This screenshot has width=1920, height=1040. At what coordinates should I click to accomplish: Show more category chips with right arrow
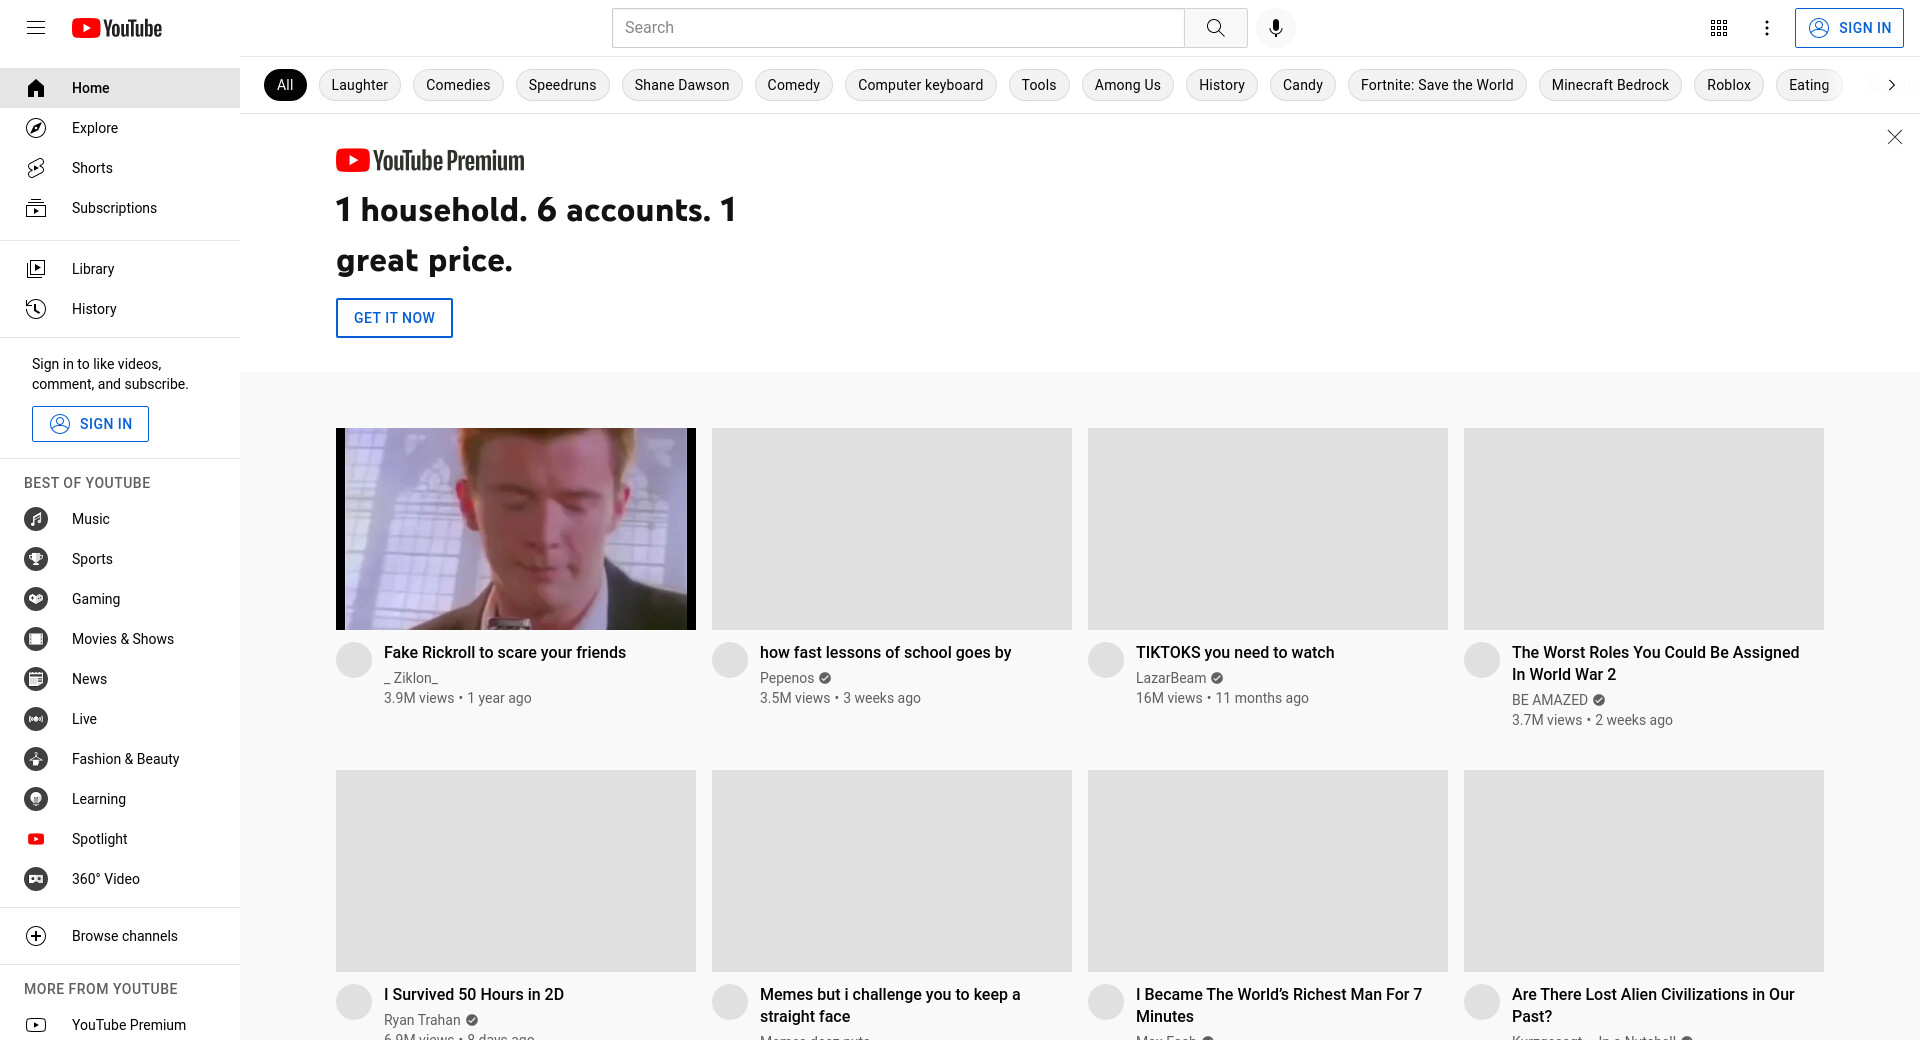[x=1891, y=85]
